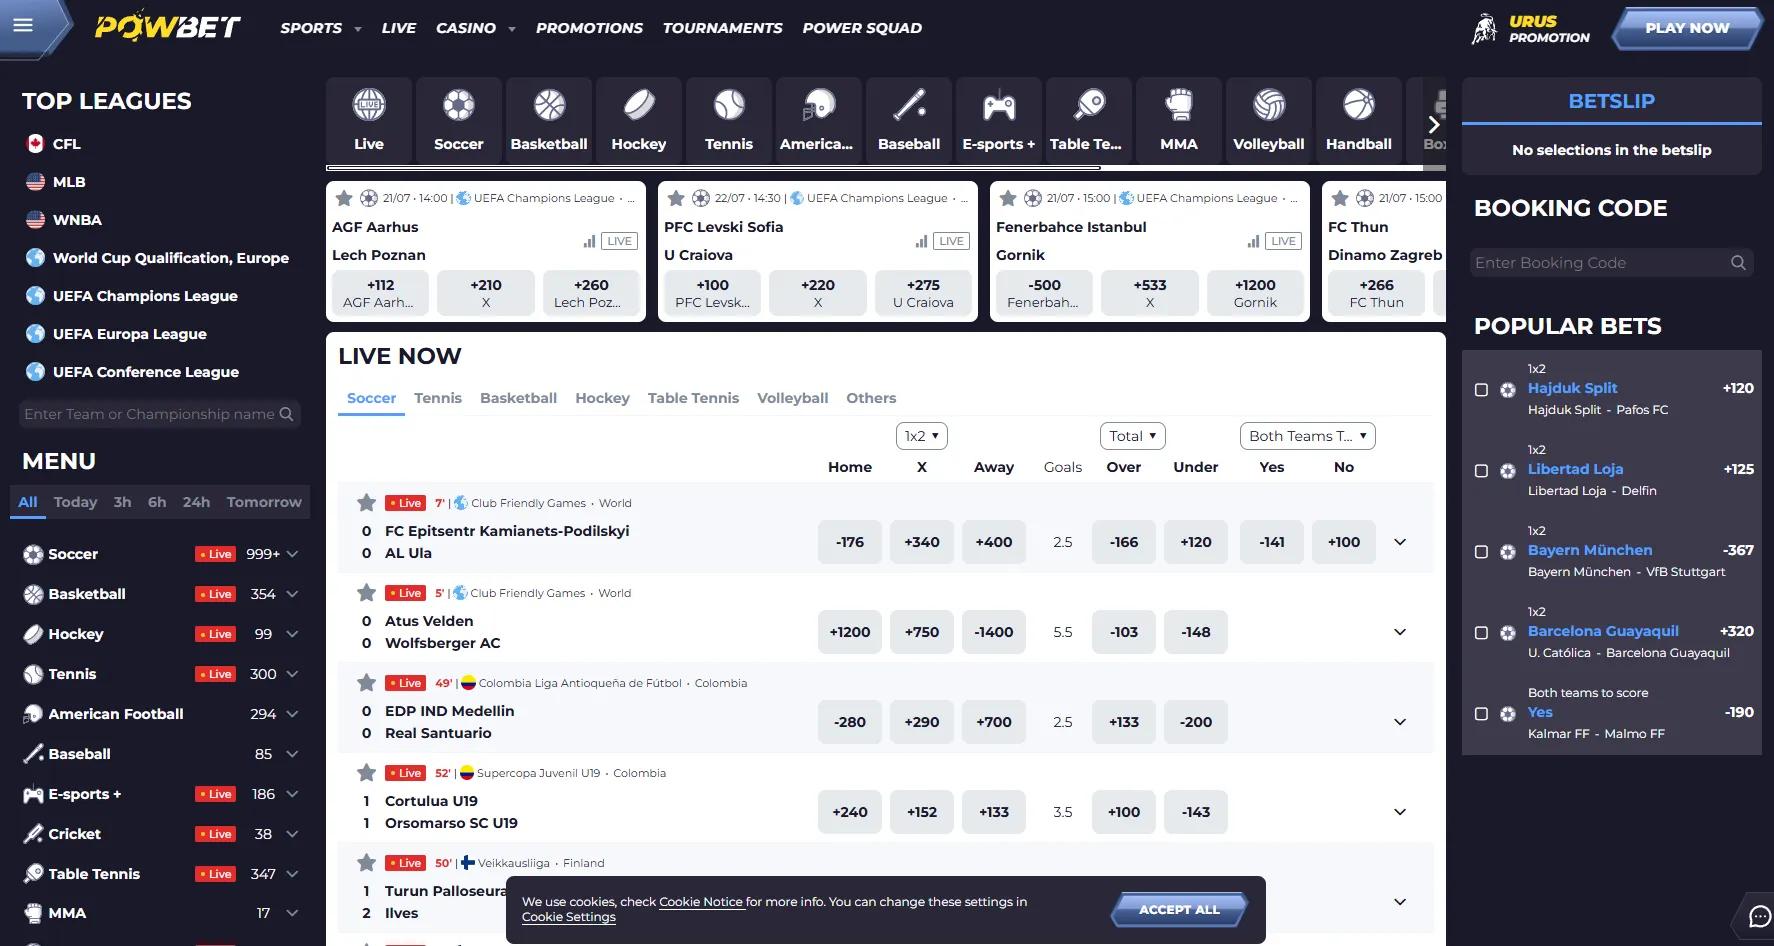This screenshot has height=946, width=1774.
Task: Select the Hockey category icon
Action: tap(639, 105)
